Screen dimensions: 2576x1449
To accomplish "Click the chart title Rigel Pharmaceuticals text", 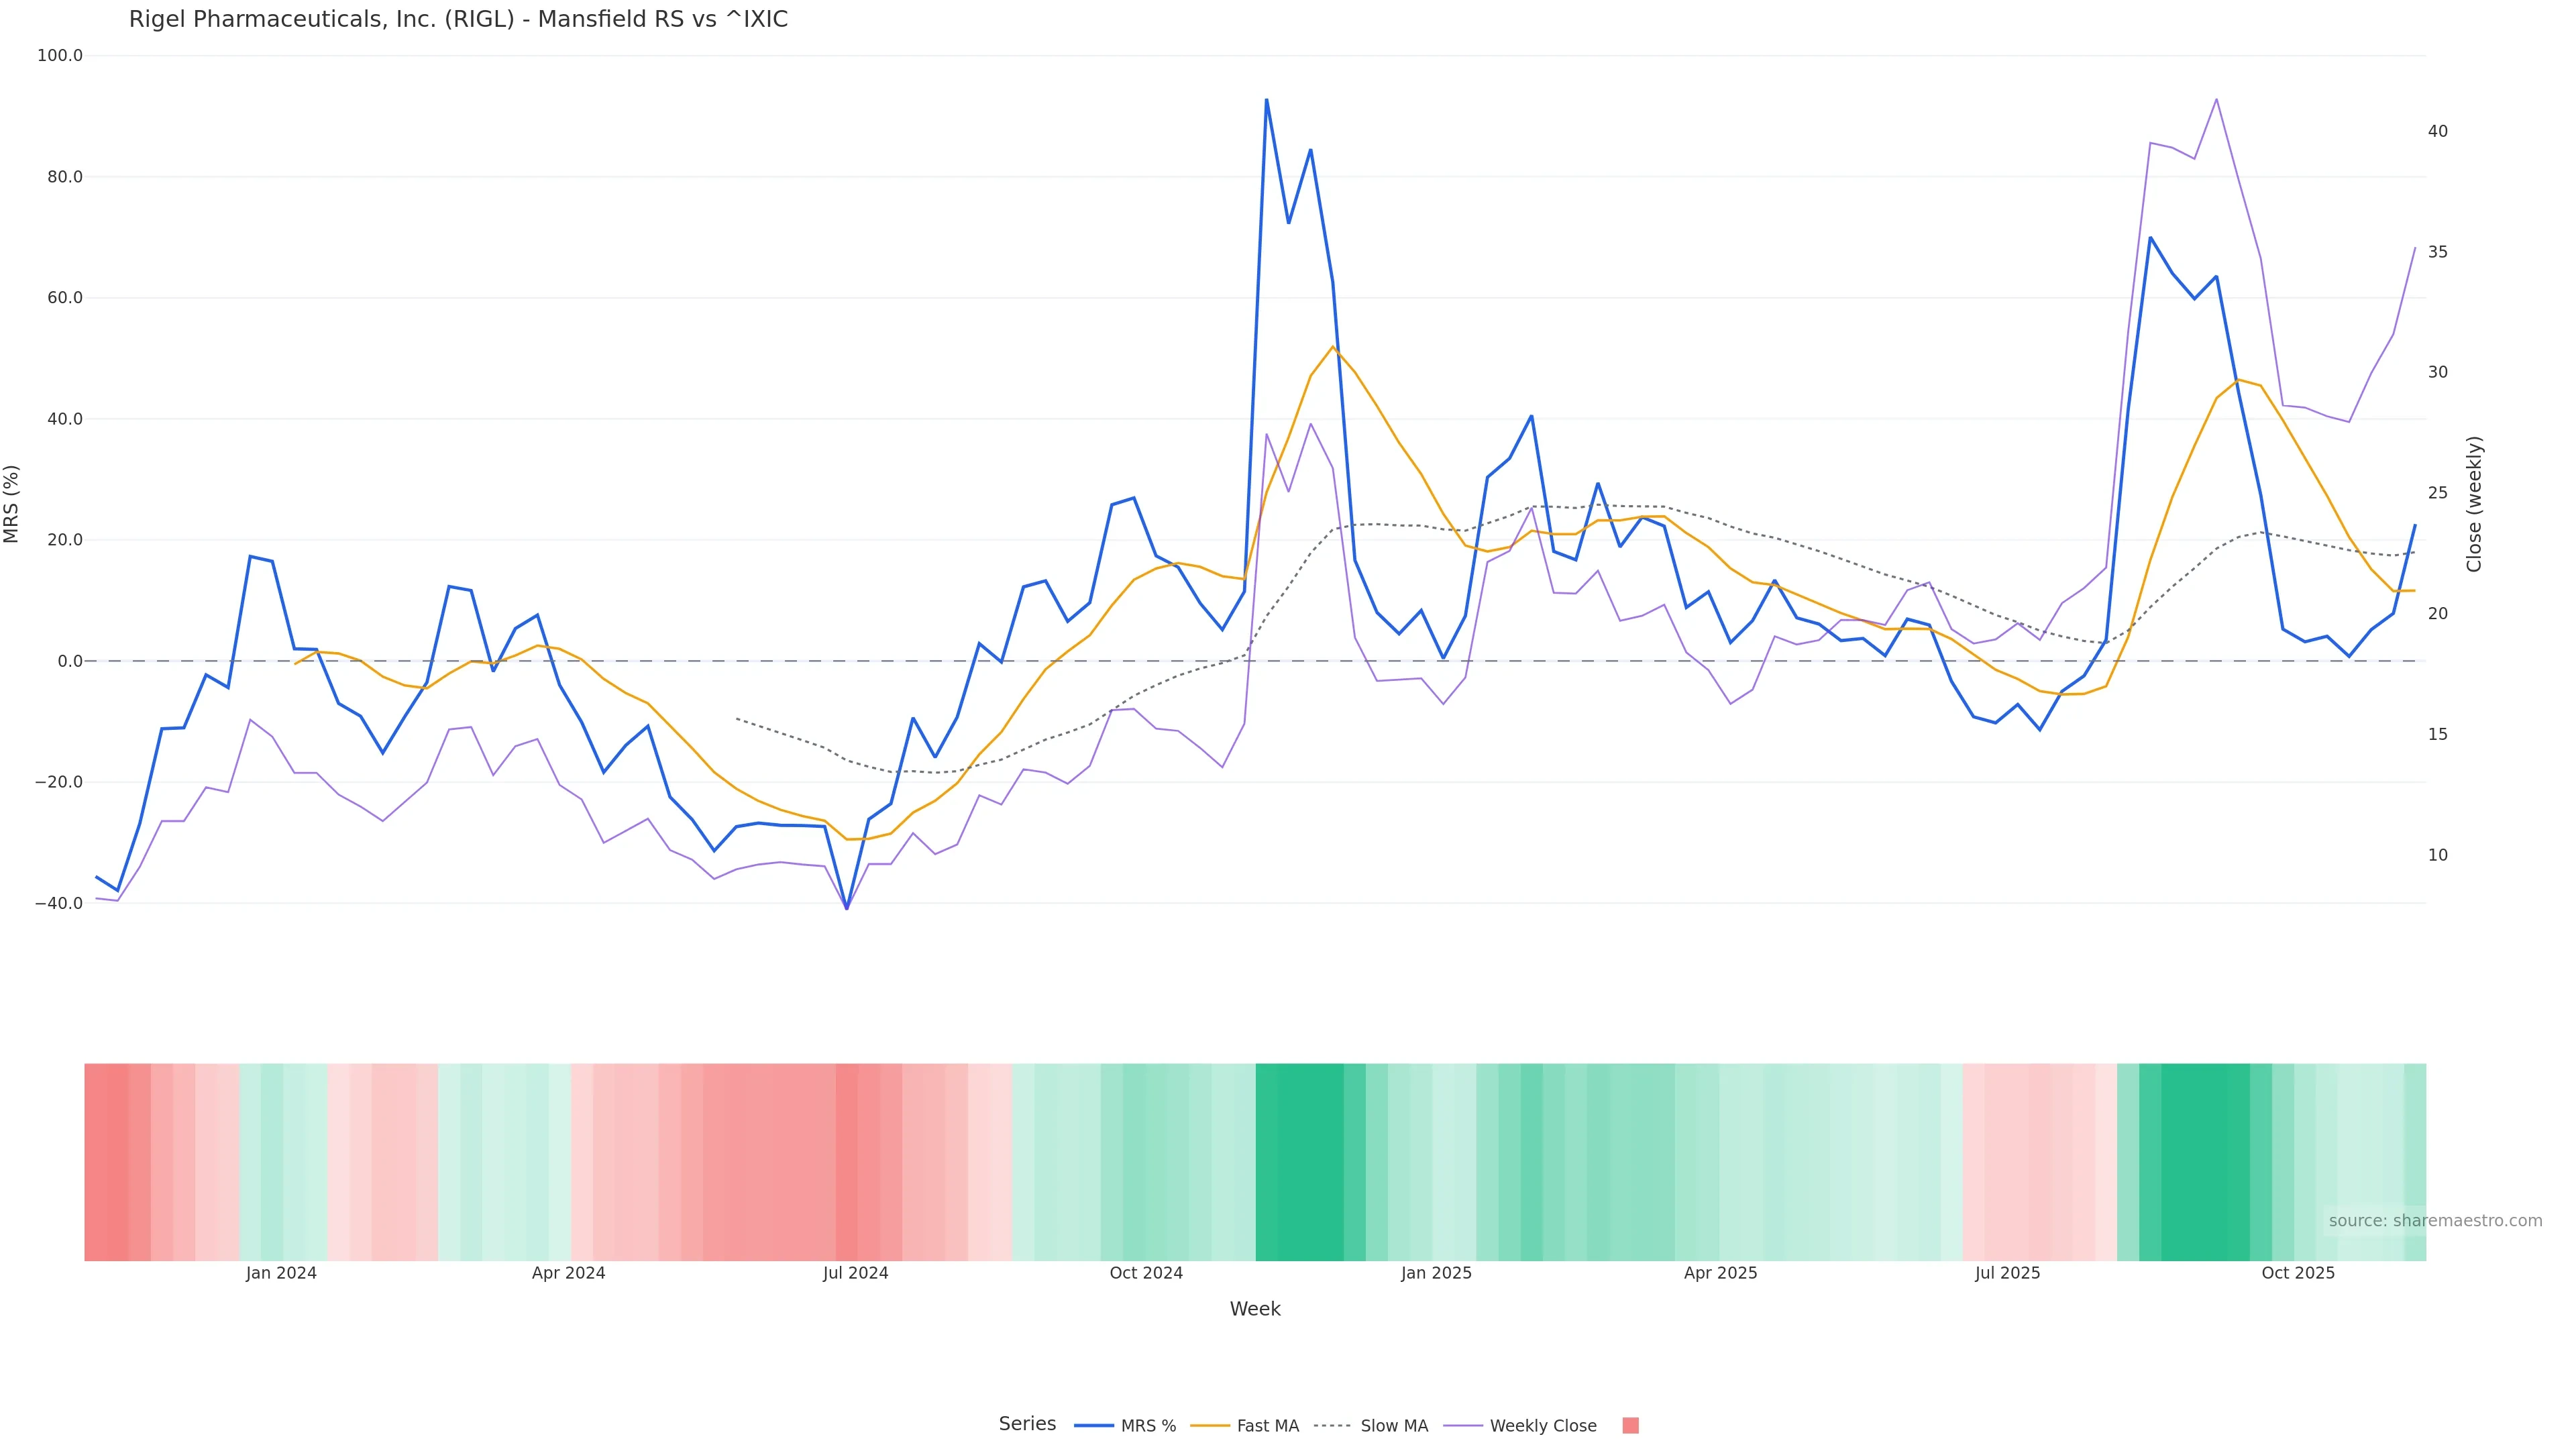I will pos(458,20).
